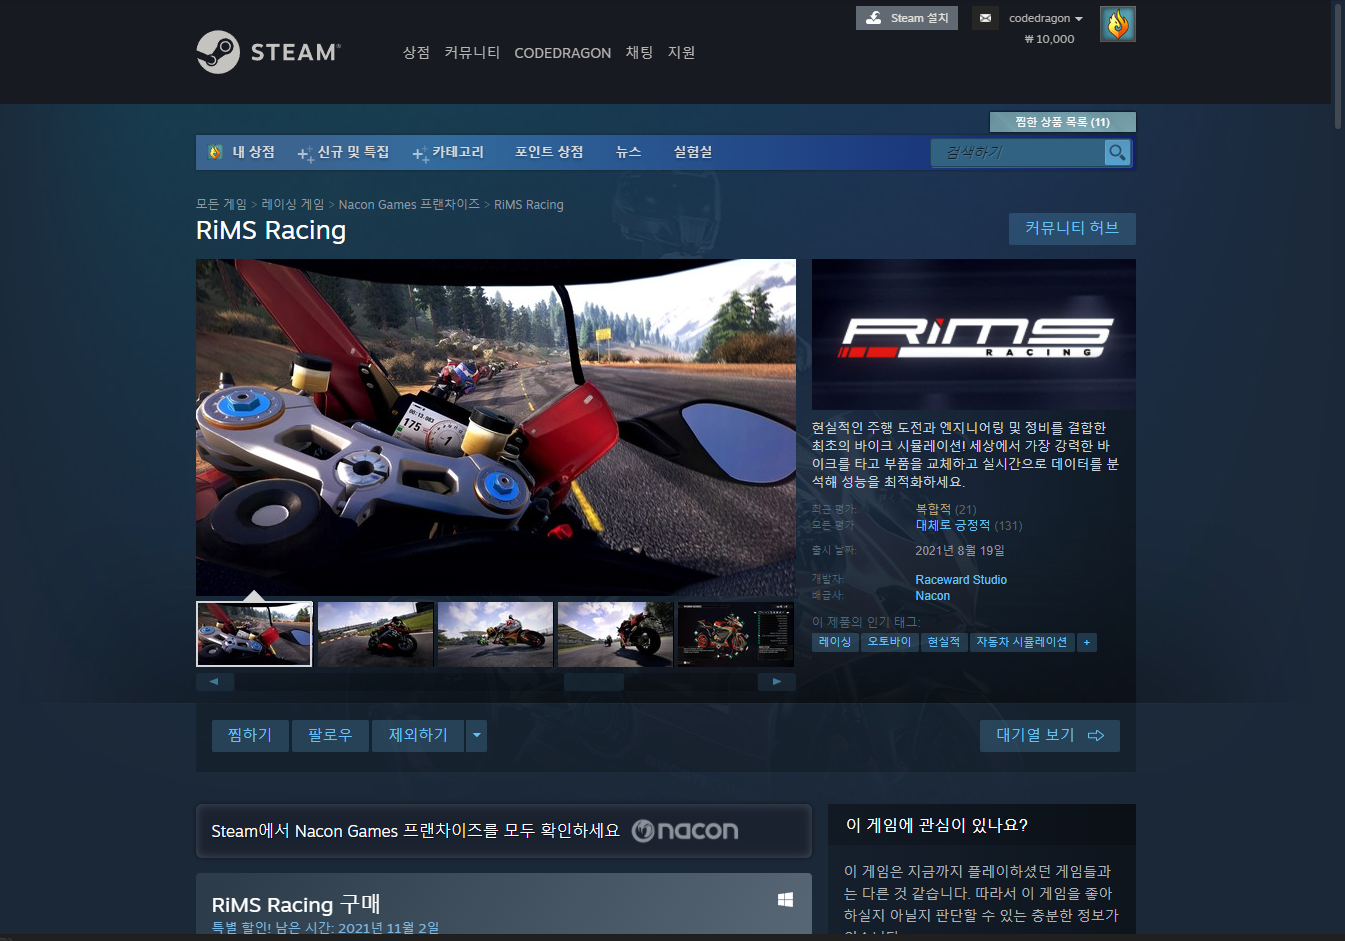Open the 포인트 상점 tab
The height and width of the screenshot is (941, 1345).
click(x=549, y=152)
